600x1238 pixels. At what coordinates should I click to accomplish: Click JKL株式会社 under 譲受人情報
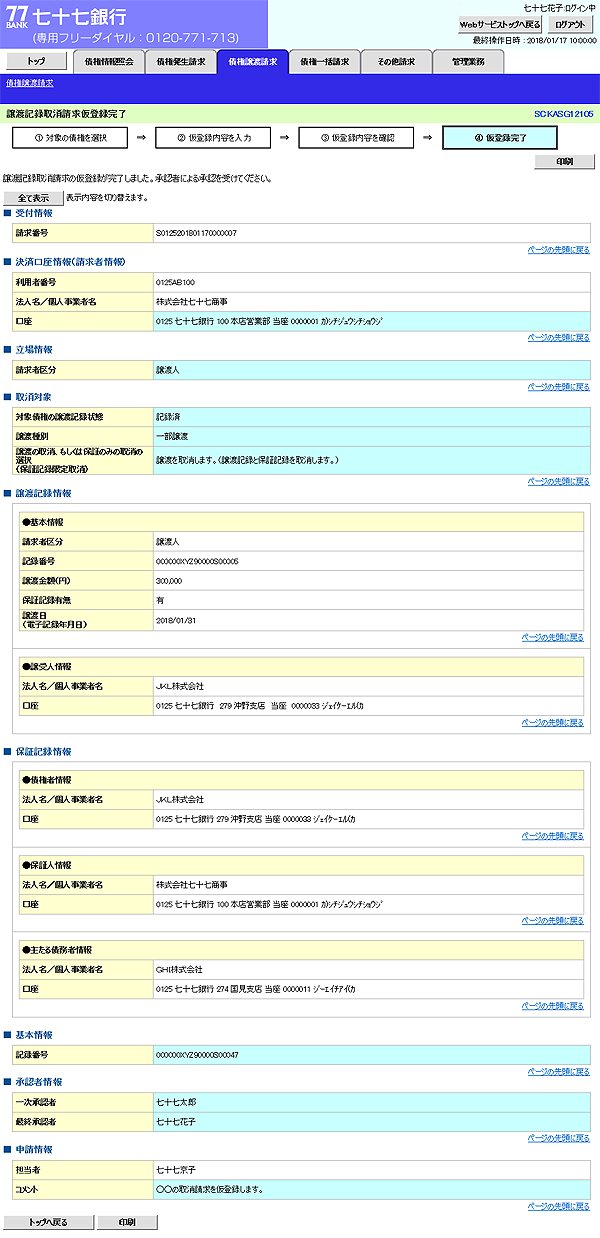[179, 686]
